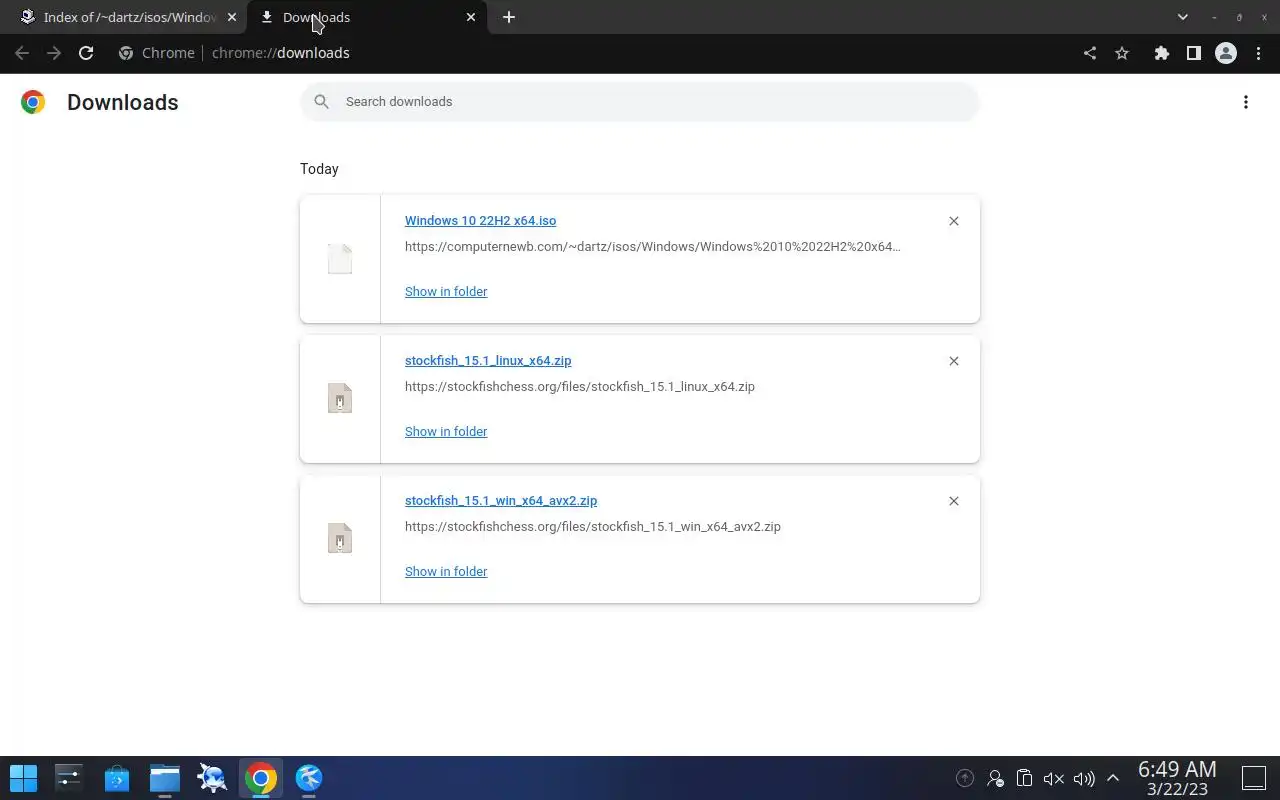Open a new tab with plus button
The height and width of the screenshot is (800, 1280).
[509, 17]
